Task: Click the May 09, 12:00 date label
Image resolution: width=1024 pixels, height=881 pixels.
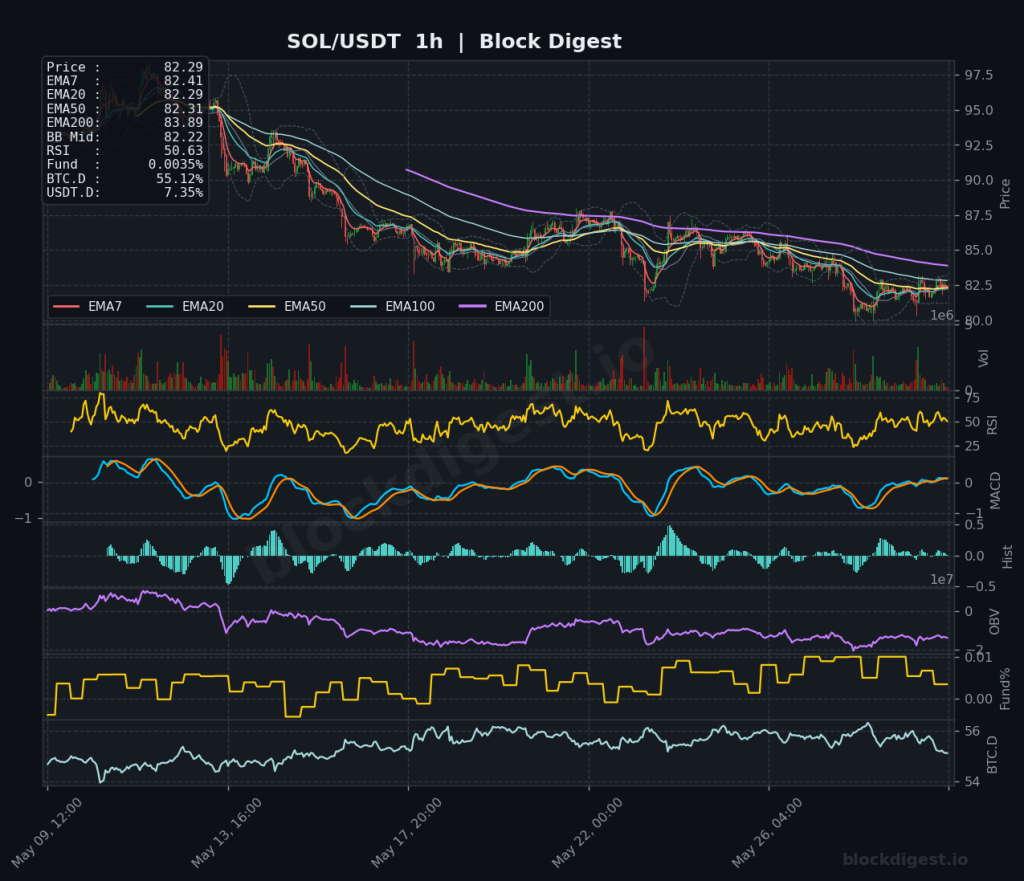Action: pyautogui.click(x=47, y=833)
